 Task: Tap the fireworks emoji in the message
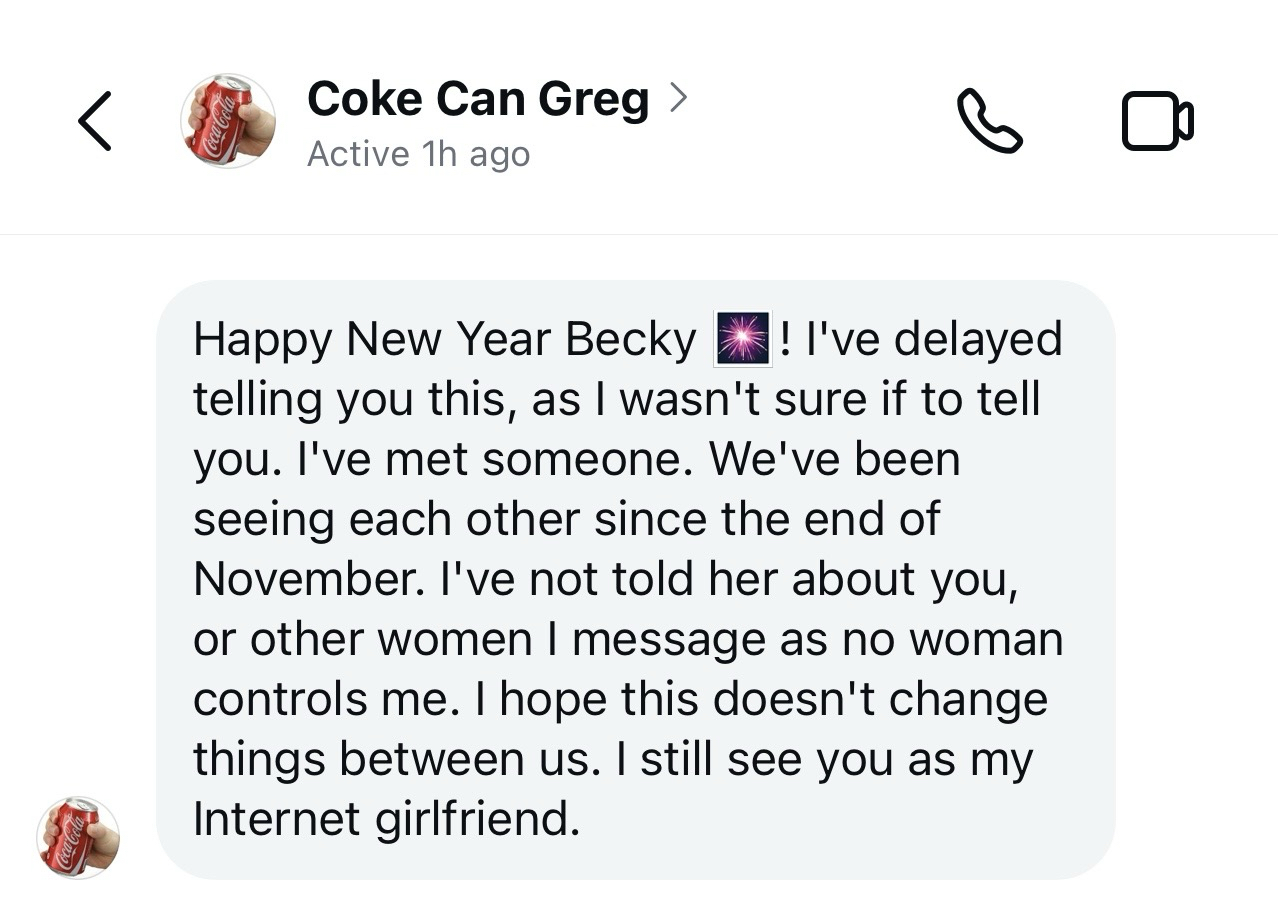(x=743, y=339)
